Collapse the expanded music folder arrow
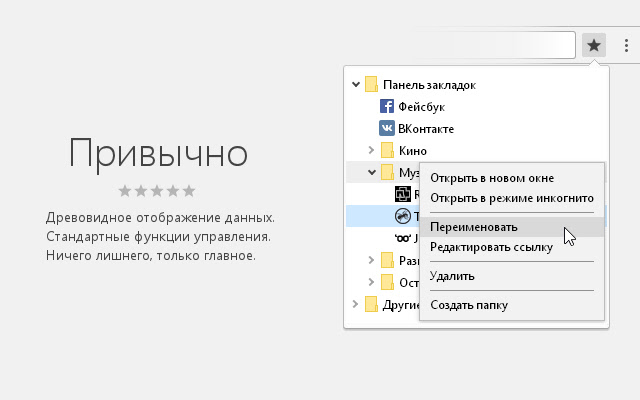Screen dimensions: 640x400 [371, 172]
